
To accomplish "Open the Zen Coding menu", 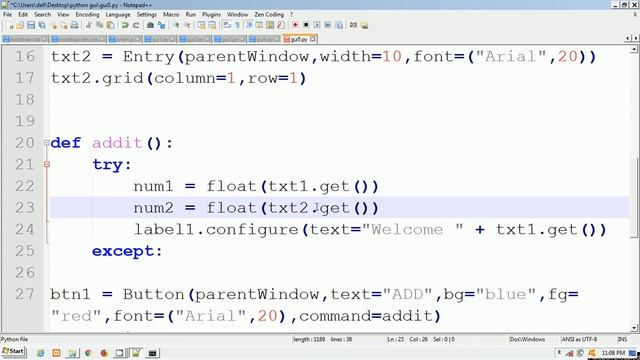I will [x=269, y=14].
